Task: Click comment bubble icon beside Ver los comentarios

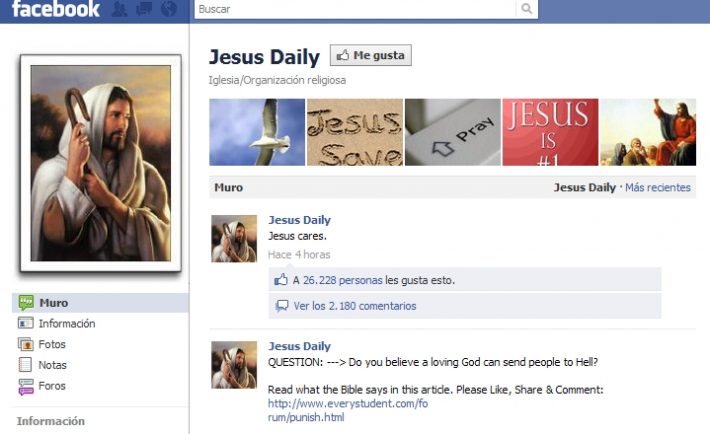Action: [x=282, y=306]
